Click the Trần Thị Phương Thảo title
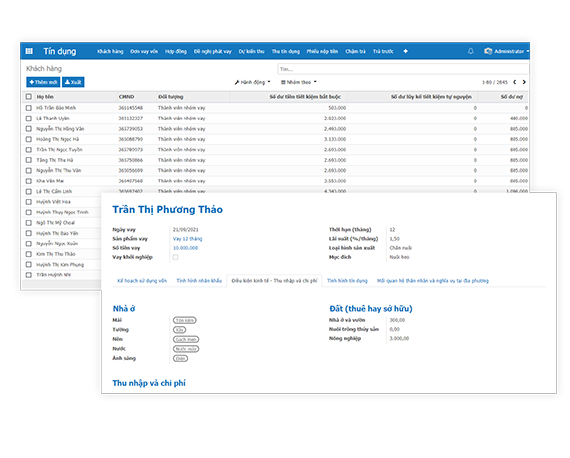Image resolution: width=570 pixels, height=458 pixels. 168,210
